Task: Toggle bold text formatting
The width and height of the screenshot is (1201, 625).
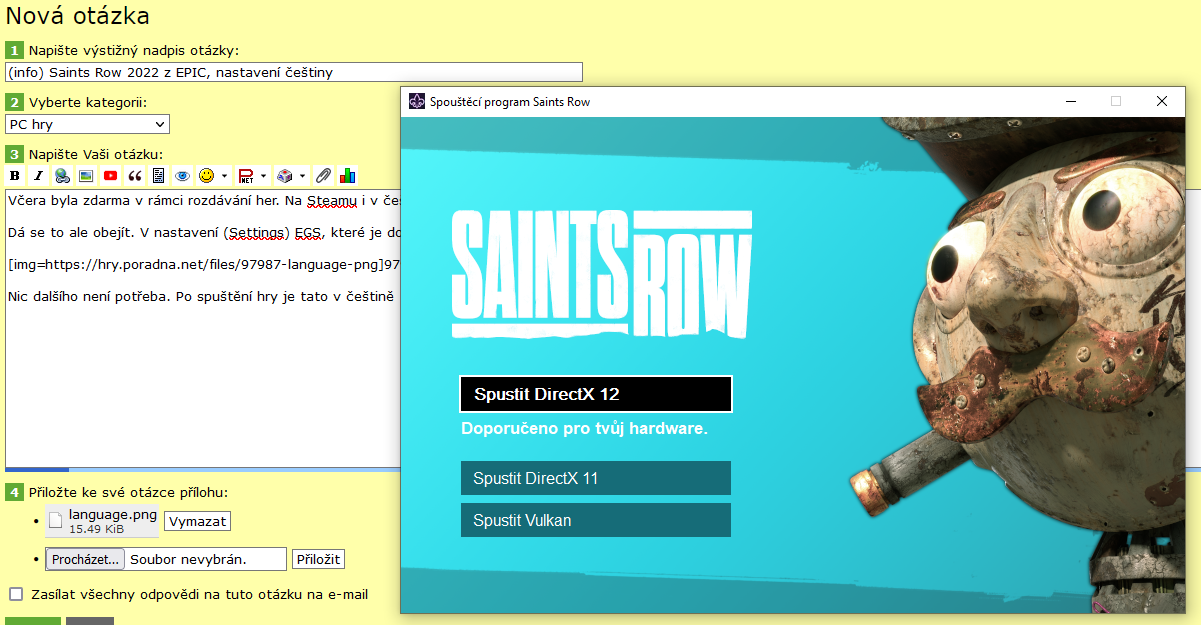Action: [x=14, y=176]
